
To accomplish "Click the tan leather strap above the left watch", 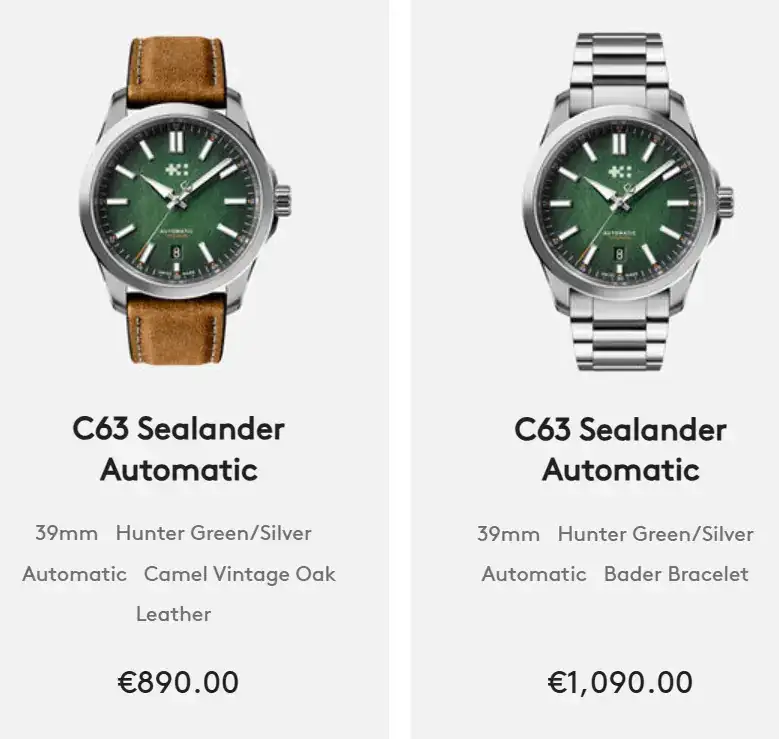I will 177,70.
